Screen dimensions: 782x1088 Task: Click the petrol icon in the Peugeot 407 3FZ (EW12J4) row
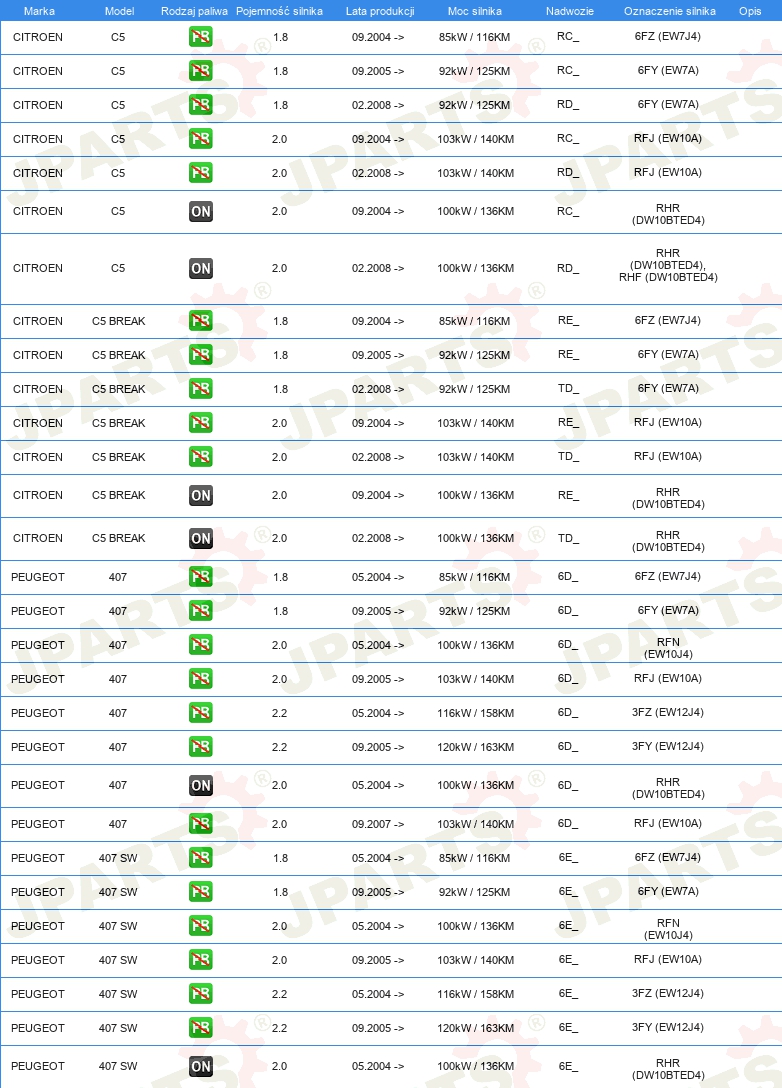[x=201, y=713]
